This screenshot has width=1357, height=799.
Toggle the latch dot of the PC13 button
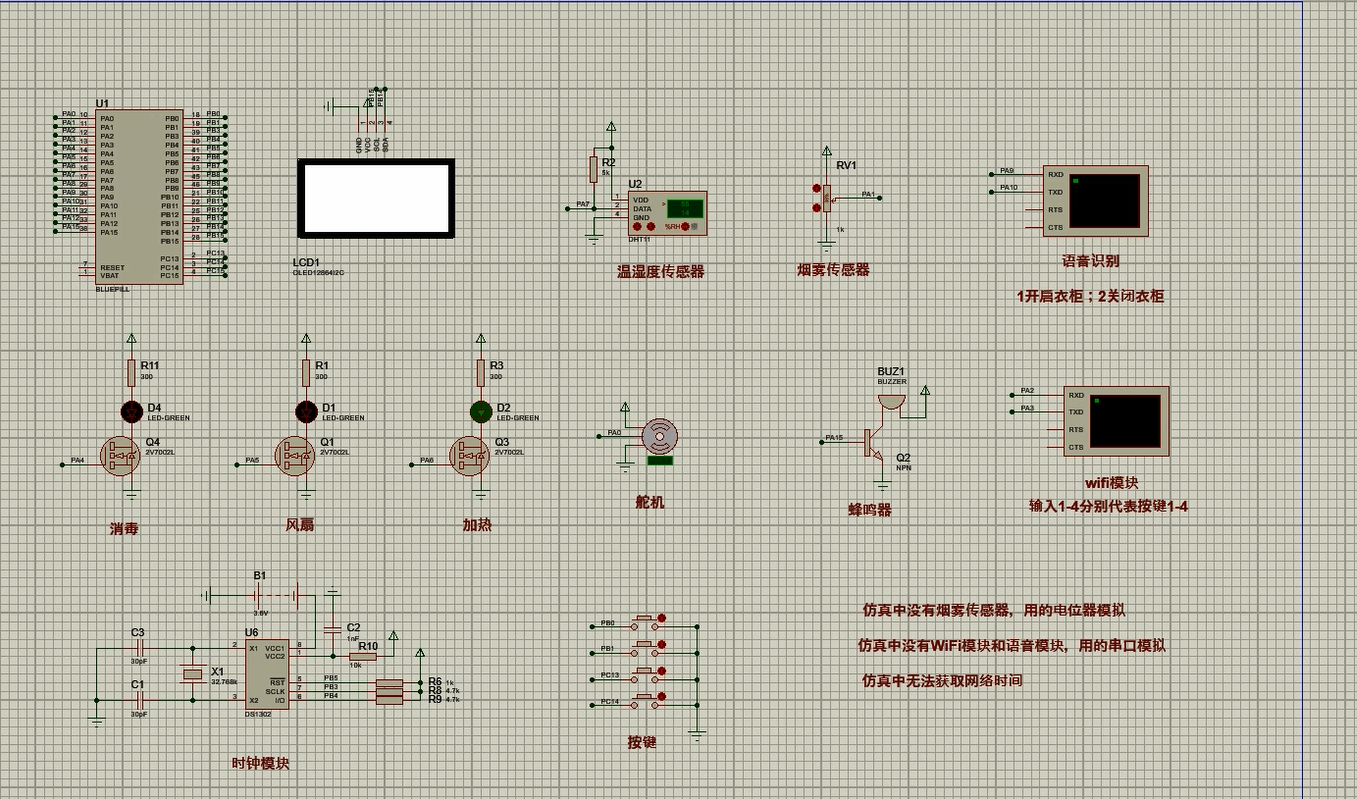coord(662,673)
